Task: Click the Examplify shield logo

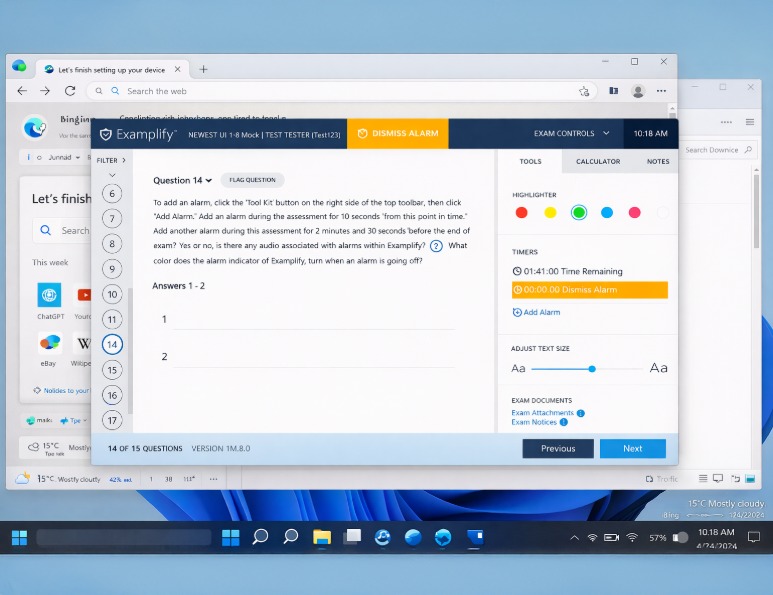Action: (x=105, y=134)
